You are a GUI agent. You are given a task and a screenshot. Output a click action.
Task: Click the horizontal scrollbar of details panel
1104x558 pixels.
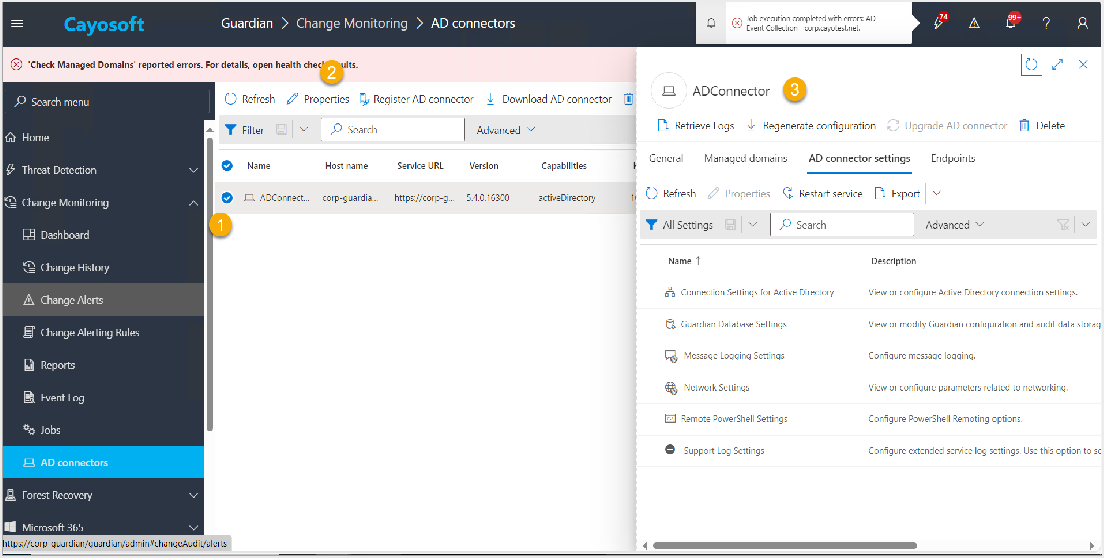coord(785,545)
